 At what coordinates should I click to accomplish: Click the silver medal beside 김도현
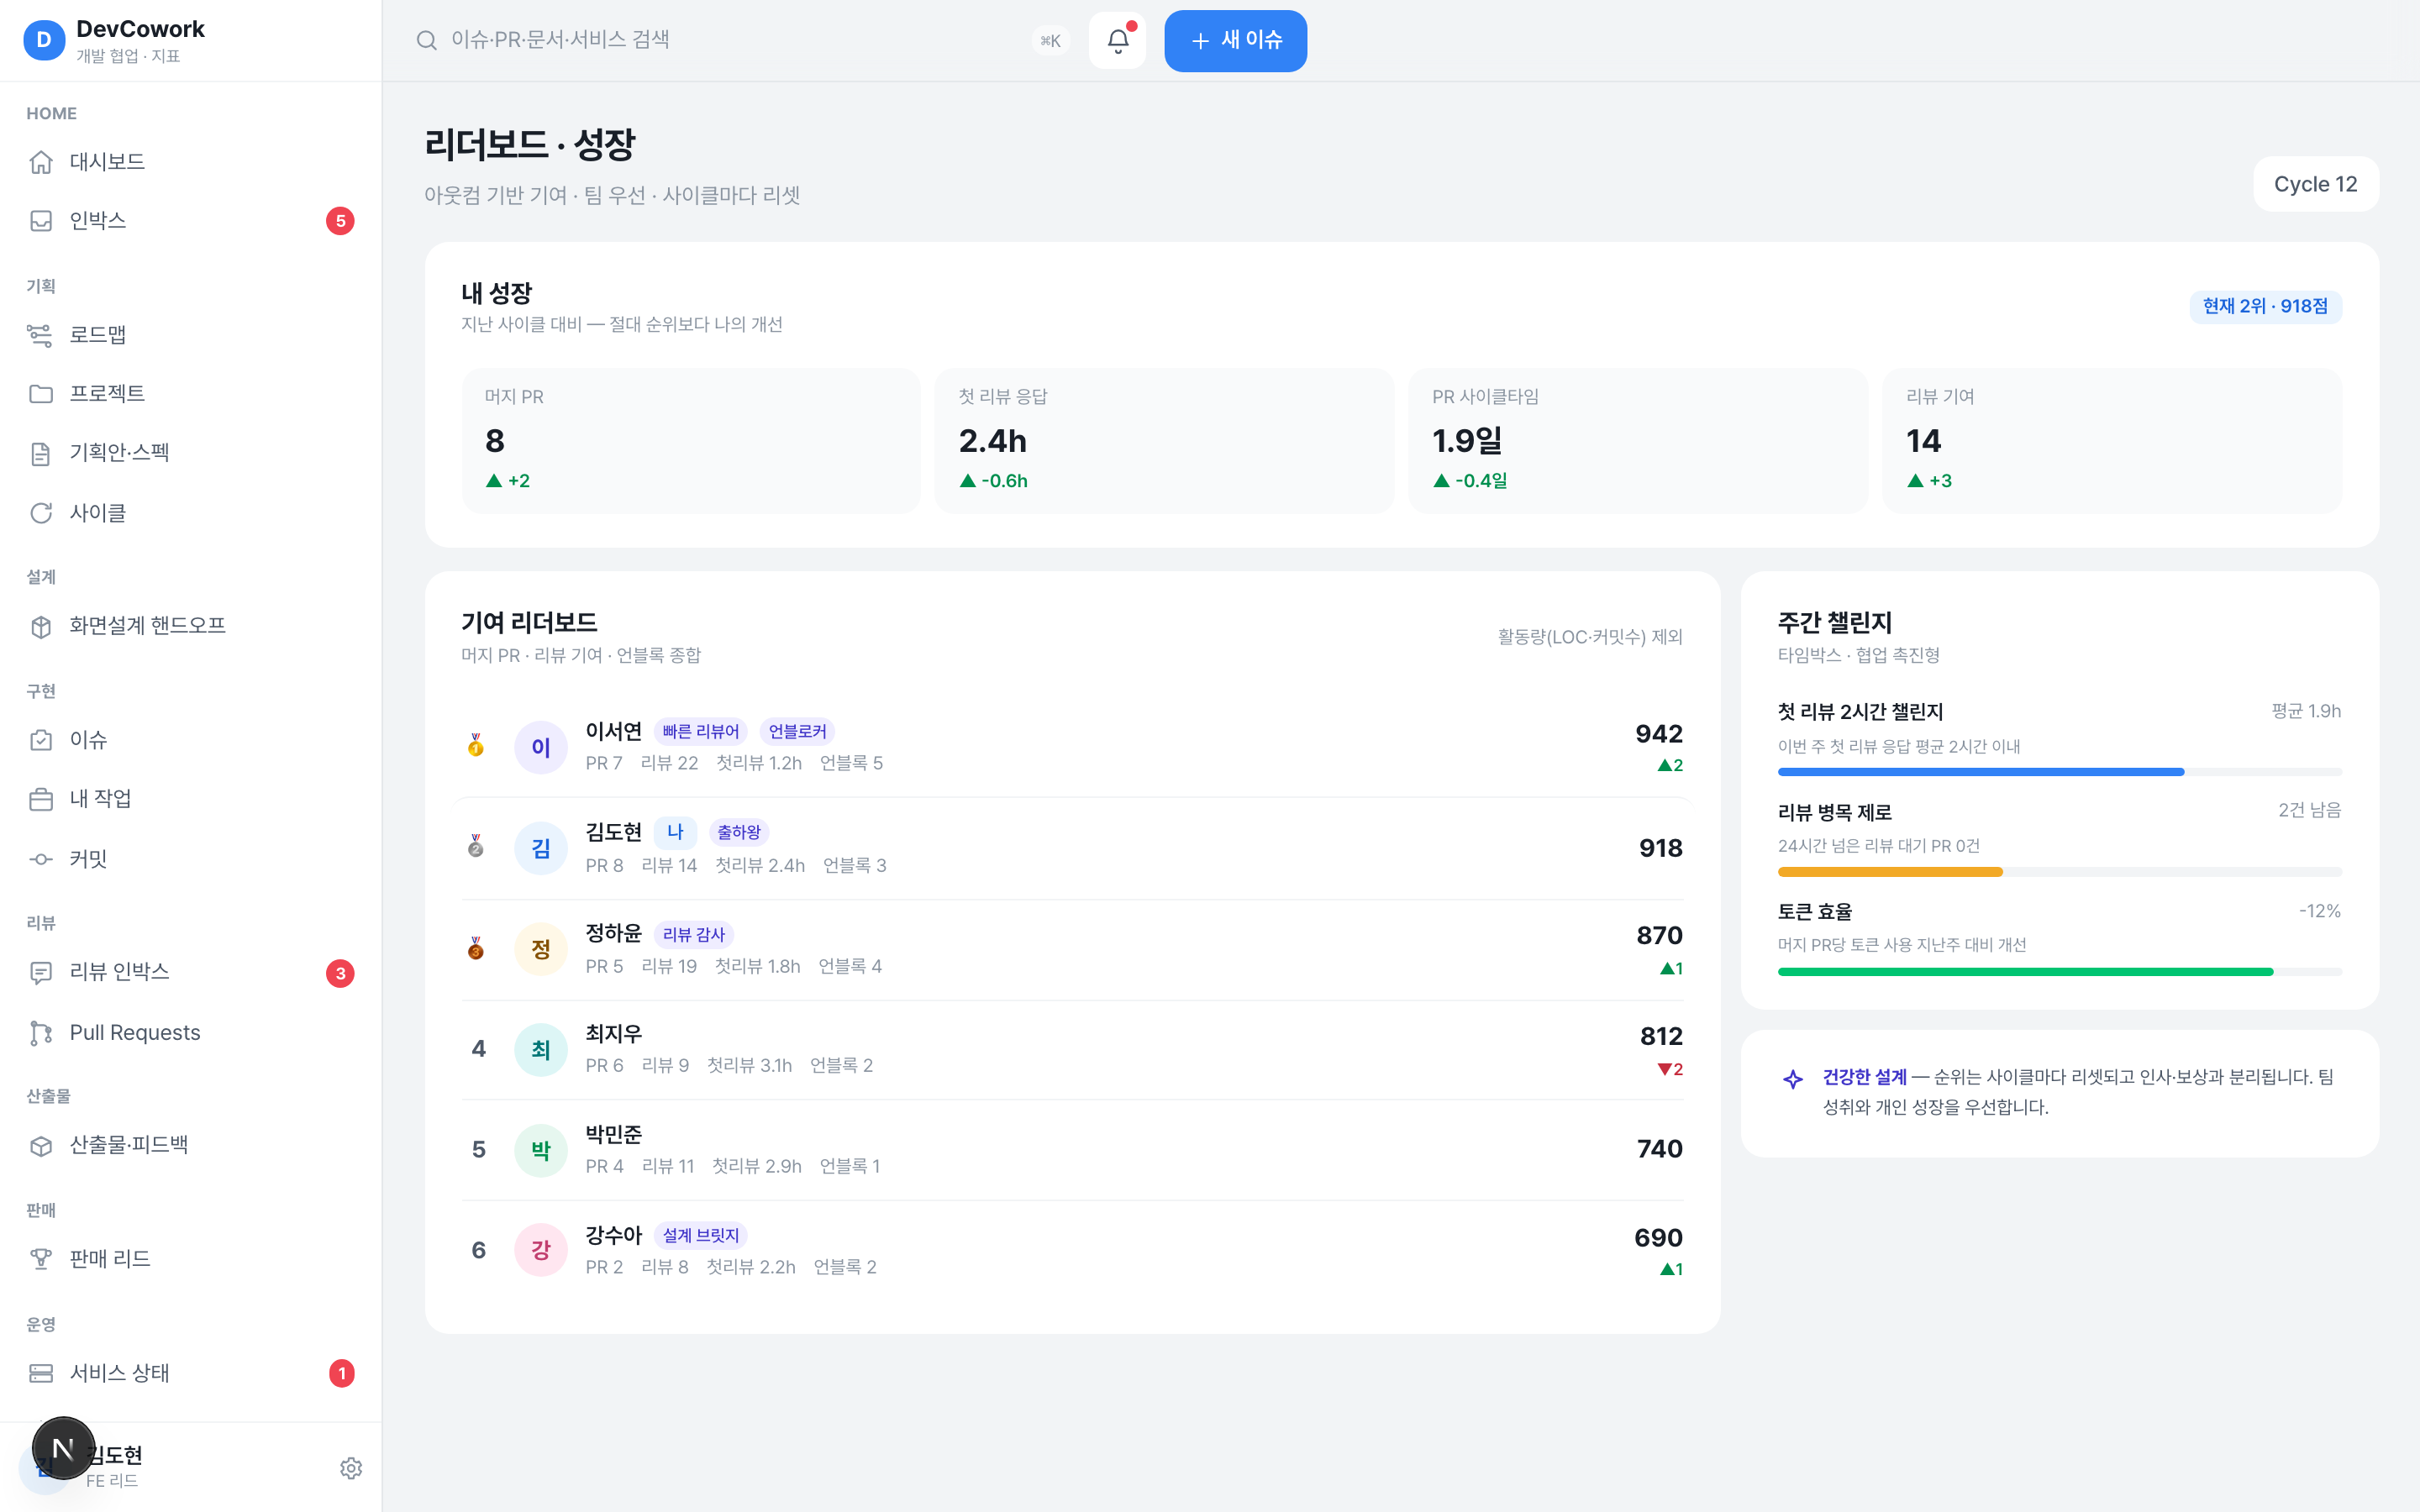click(476, 846)
